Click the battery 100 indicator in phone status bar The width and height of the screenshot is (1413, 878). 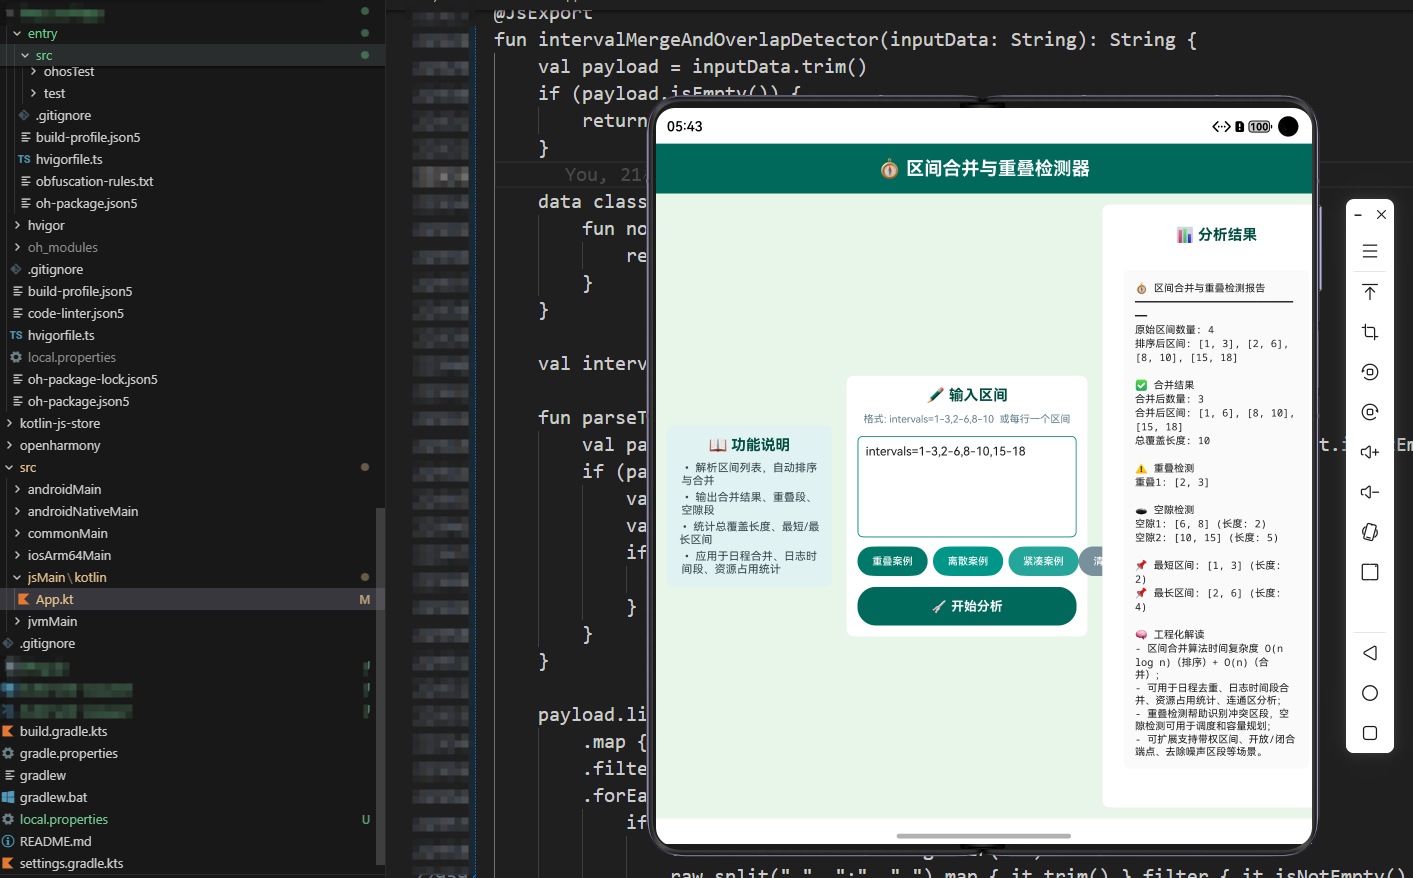(1260, 127)
